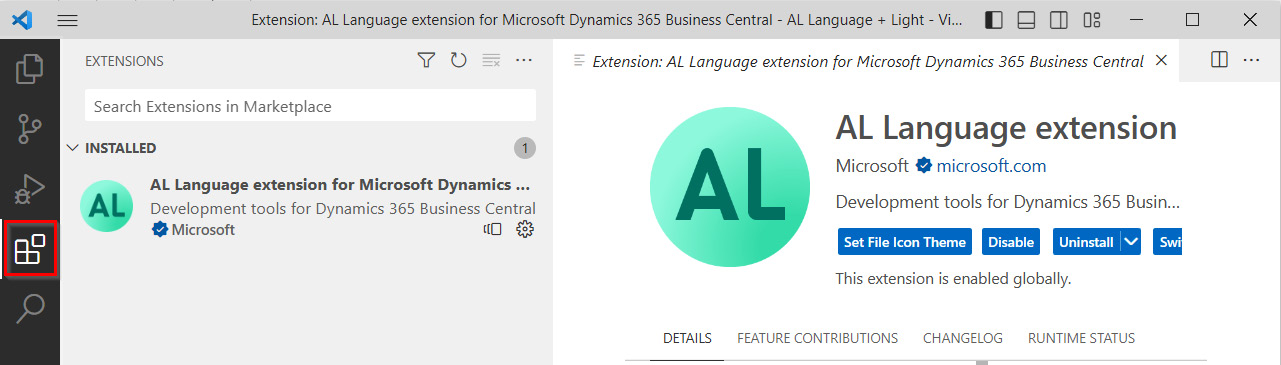
Task: Click the verified publisher badge by microsoft.com
Action: (x=924, y=165)
